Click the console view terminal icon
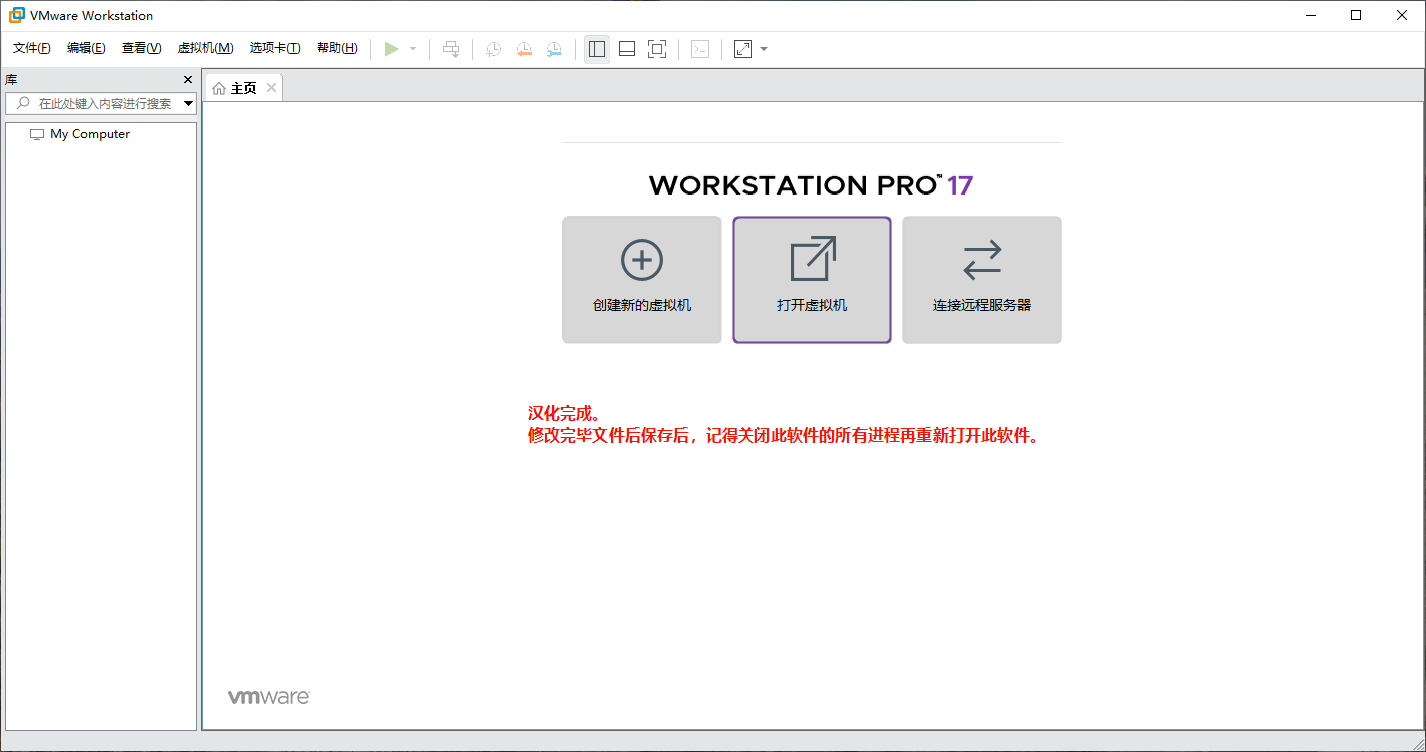The width and height of the screenshot is (1426, 752). point(700,49)
